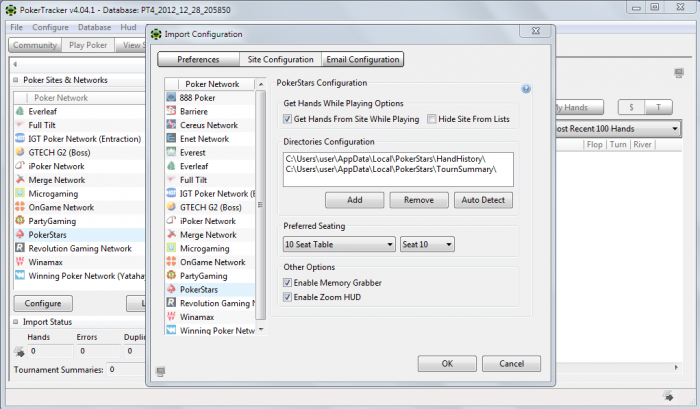
Task: Click the Enet Network icon
Action: click(x=171, y=138)
